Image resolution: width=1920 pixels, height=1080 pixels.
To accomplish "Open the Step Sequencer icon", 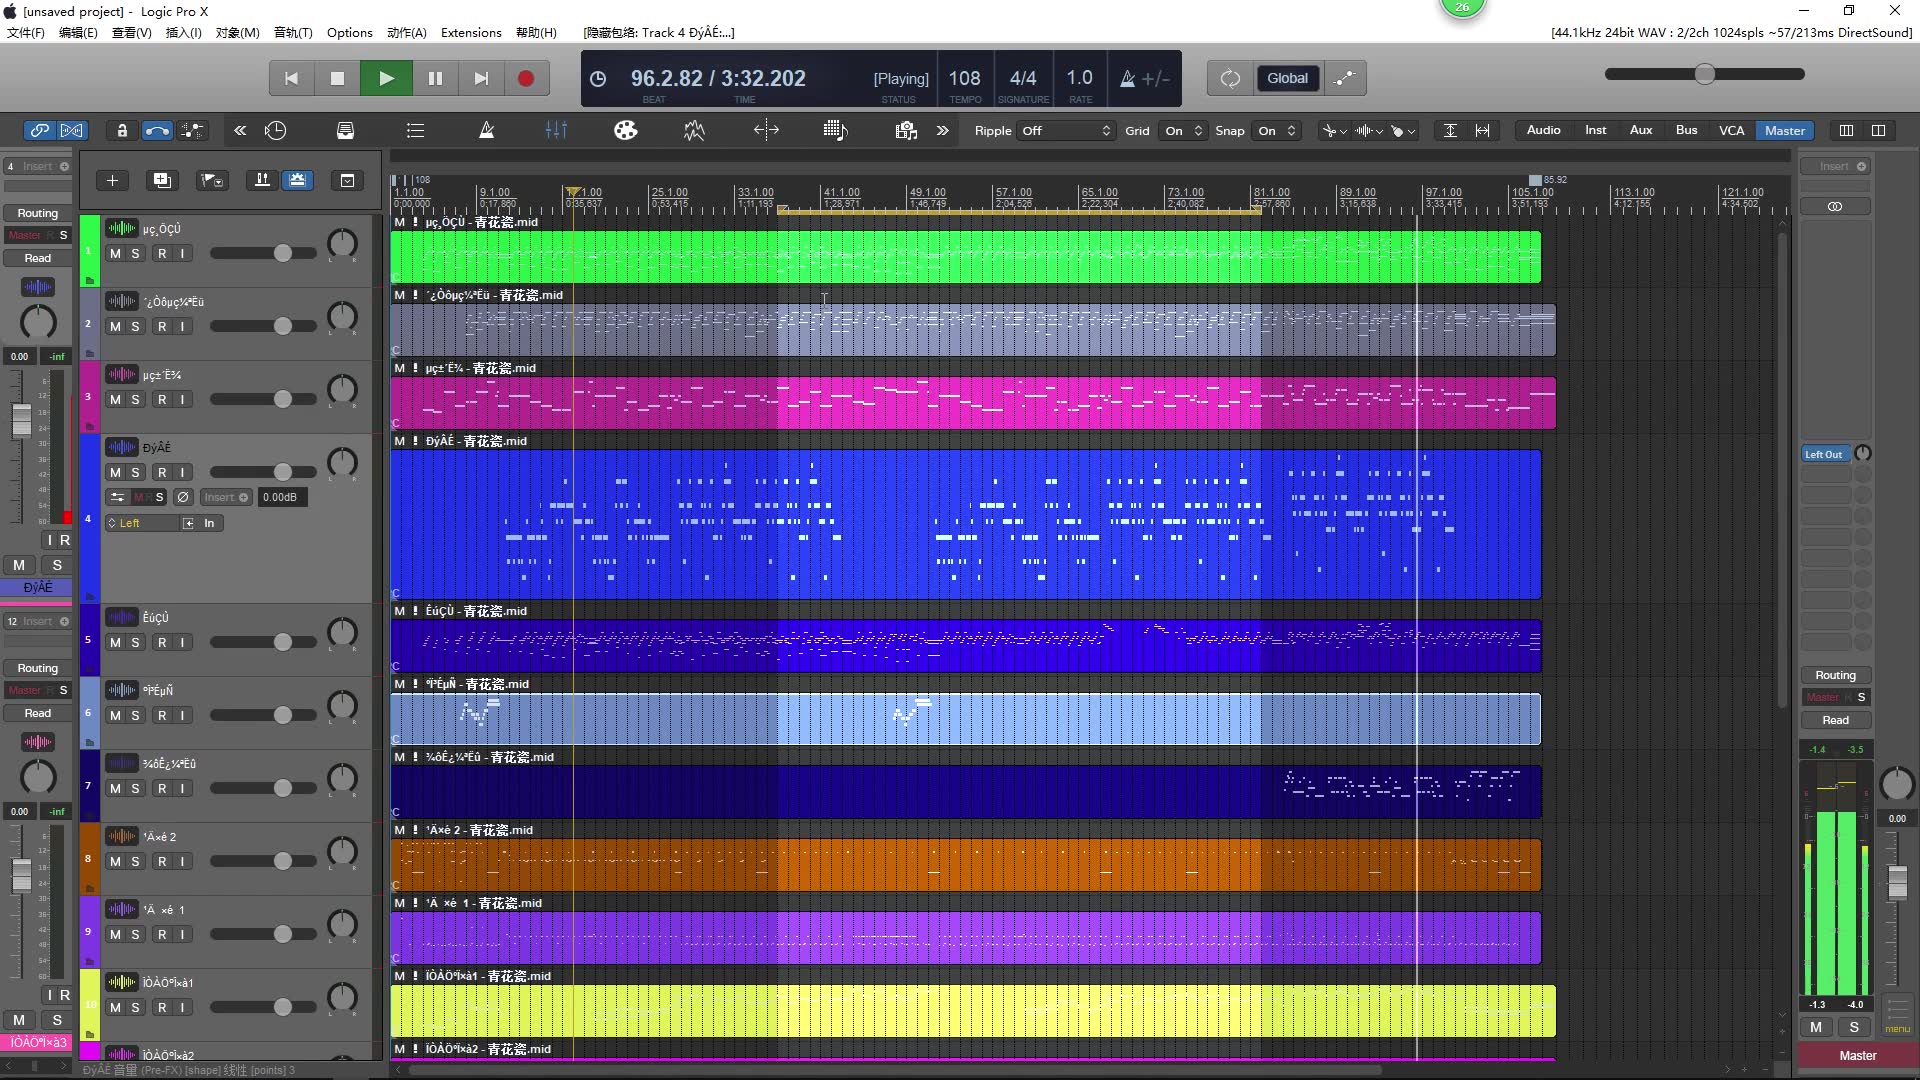I will click(836, 130).
